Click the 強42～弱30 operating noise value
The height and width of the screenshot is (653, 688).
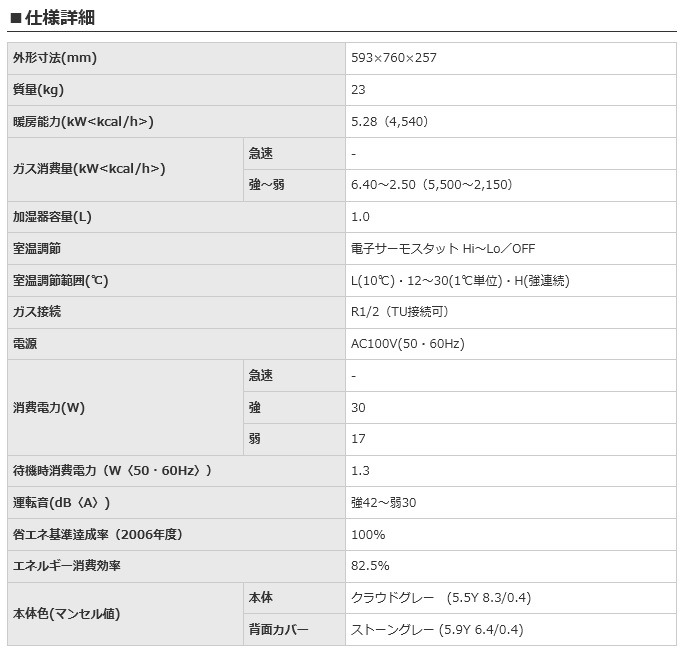click(x=383, y=503)
